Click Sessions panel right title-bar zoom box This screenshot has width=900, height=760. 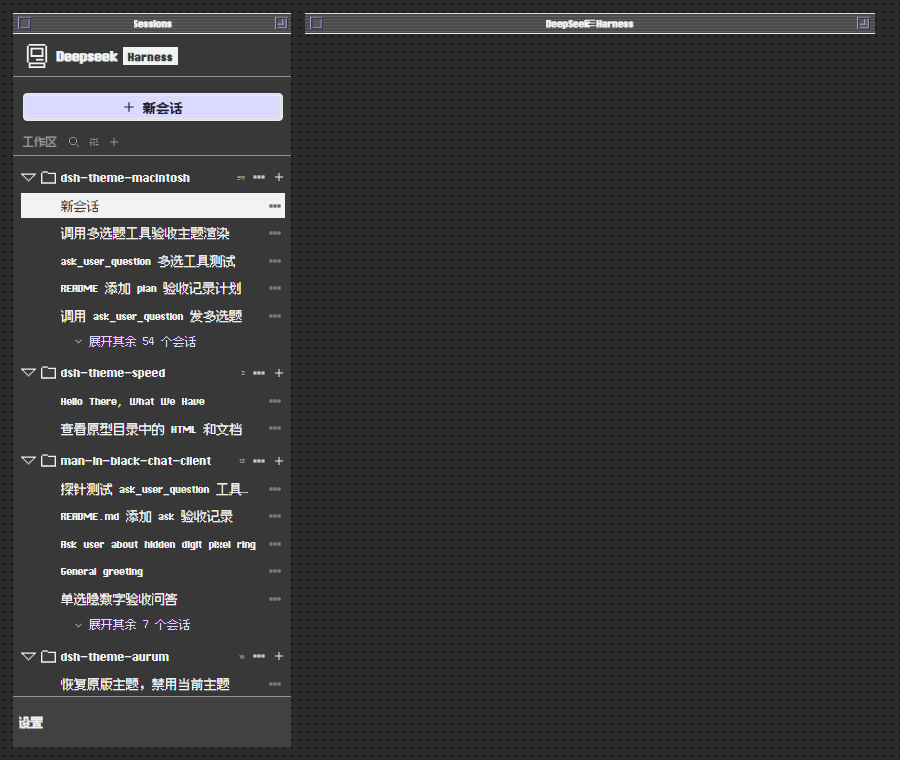[281, 24]
